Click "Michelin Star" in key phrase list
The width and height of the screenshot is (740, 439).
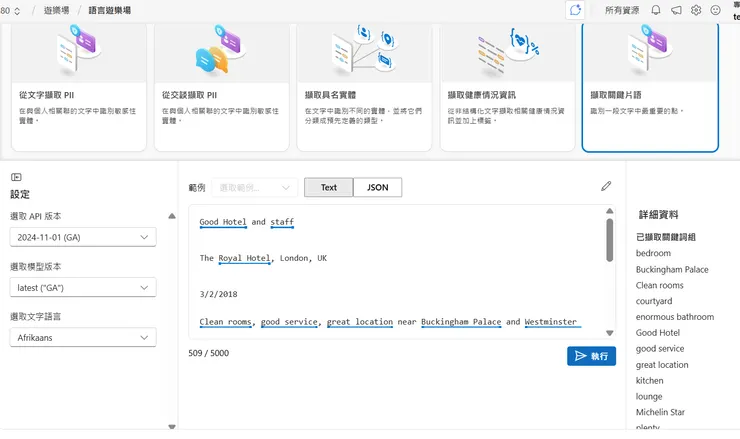click(660, 412)
